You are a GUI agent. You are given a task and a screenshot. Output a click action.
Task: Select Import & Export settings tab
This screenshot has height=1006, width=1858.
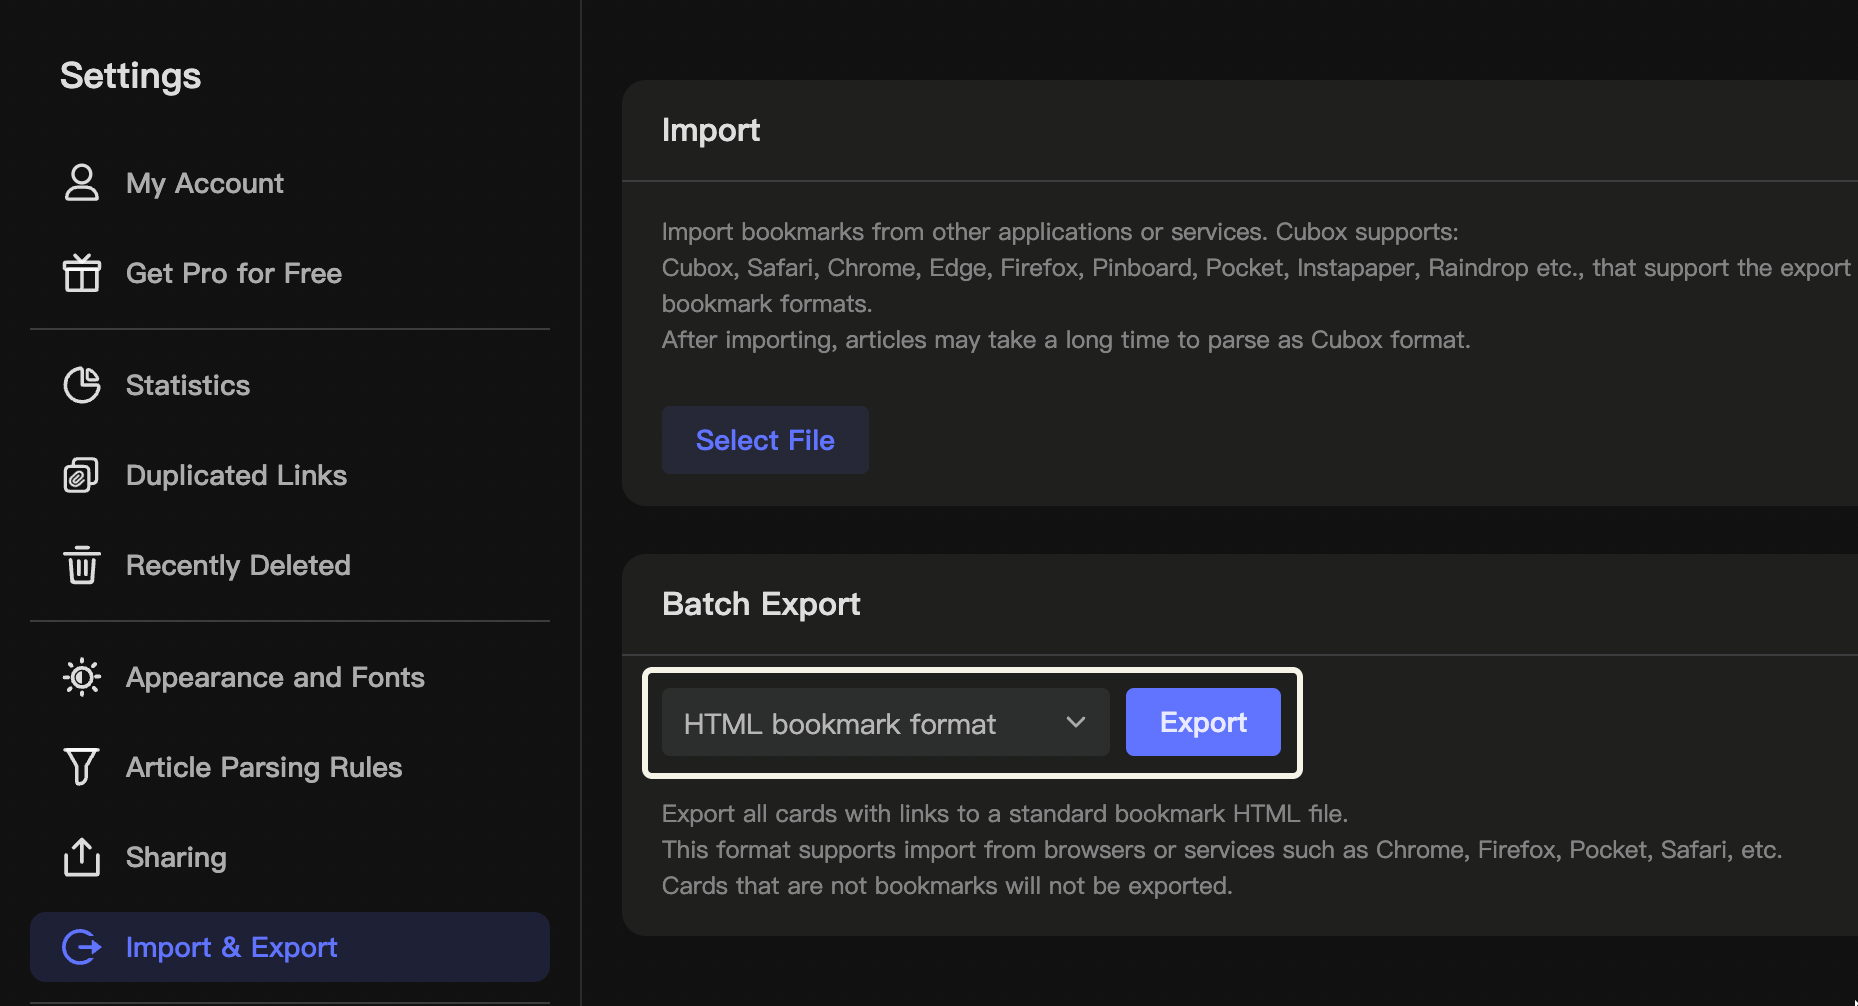point(290,947)
